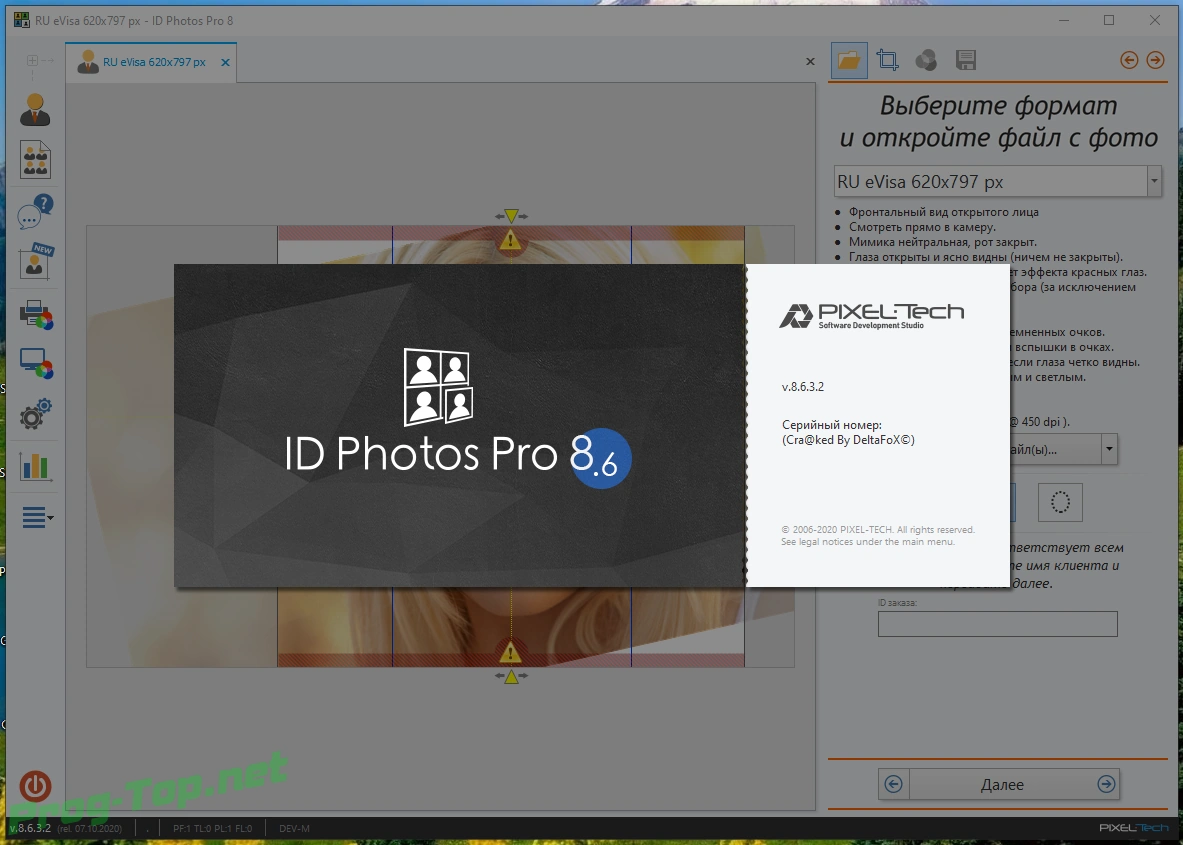Click the PIXEL-Tech logo in about dialog
Screen dimensions: 1183x845
[x=871, y=315]
